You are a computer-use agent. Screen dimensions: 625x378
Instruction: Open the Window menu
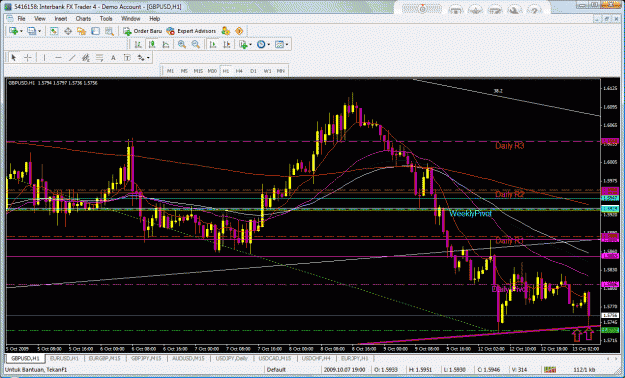pyautogui.click(x=131, y=19)
